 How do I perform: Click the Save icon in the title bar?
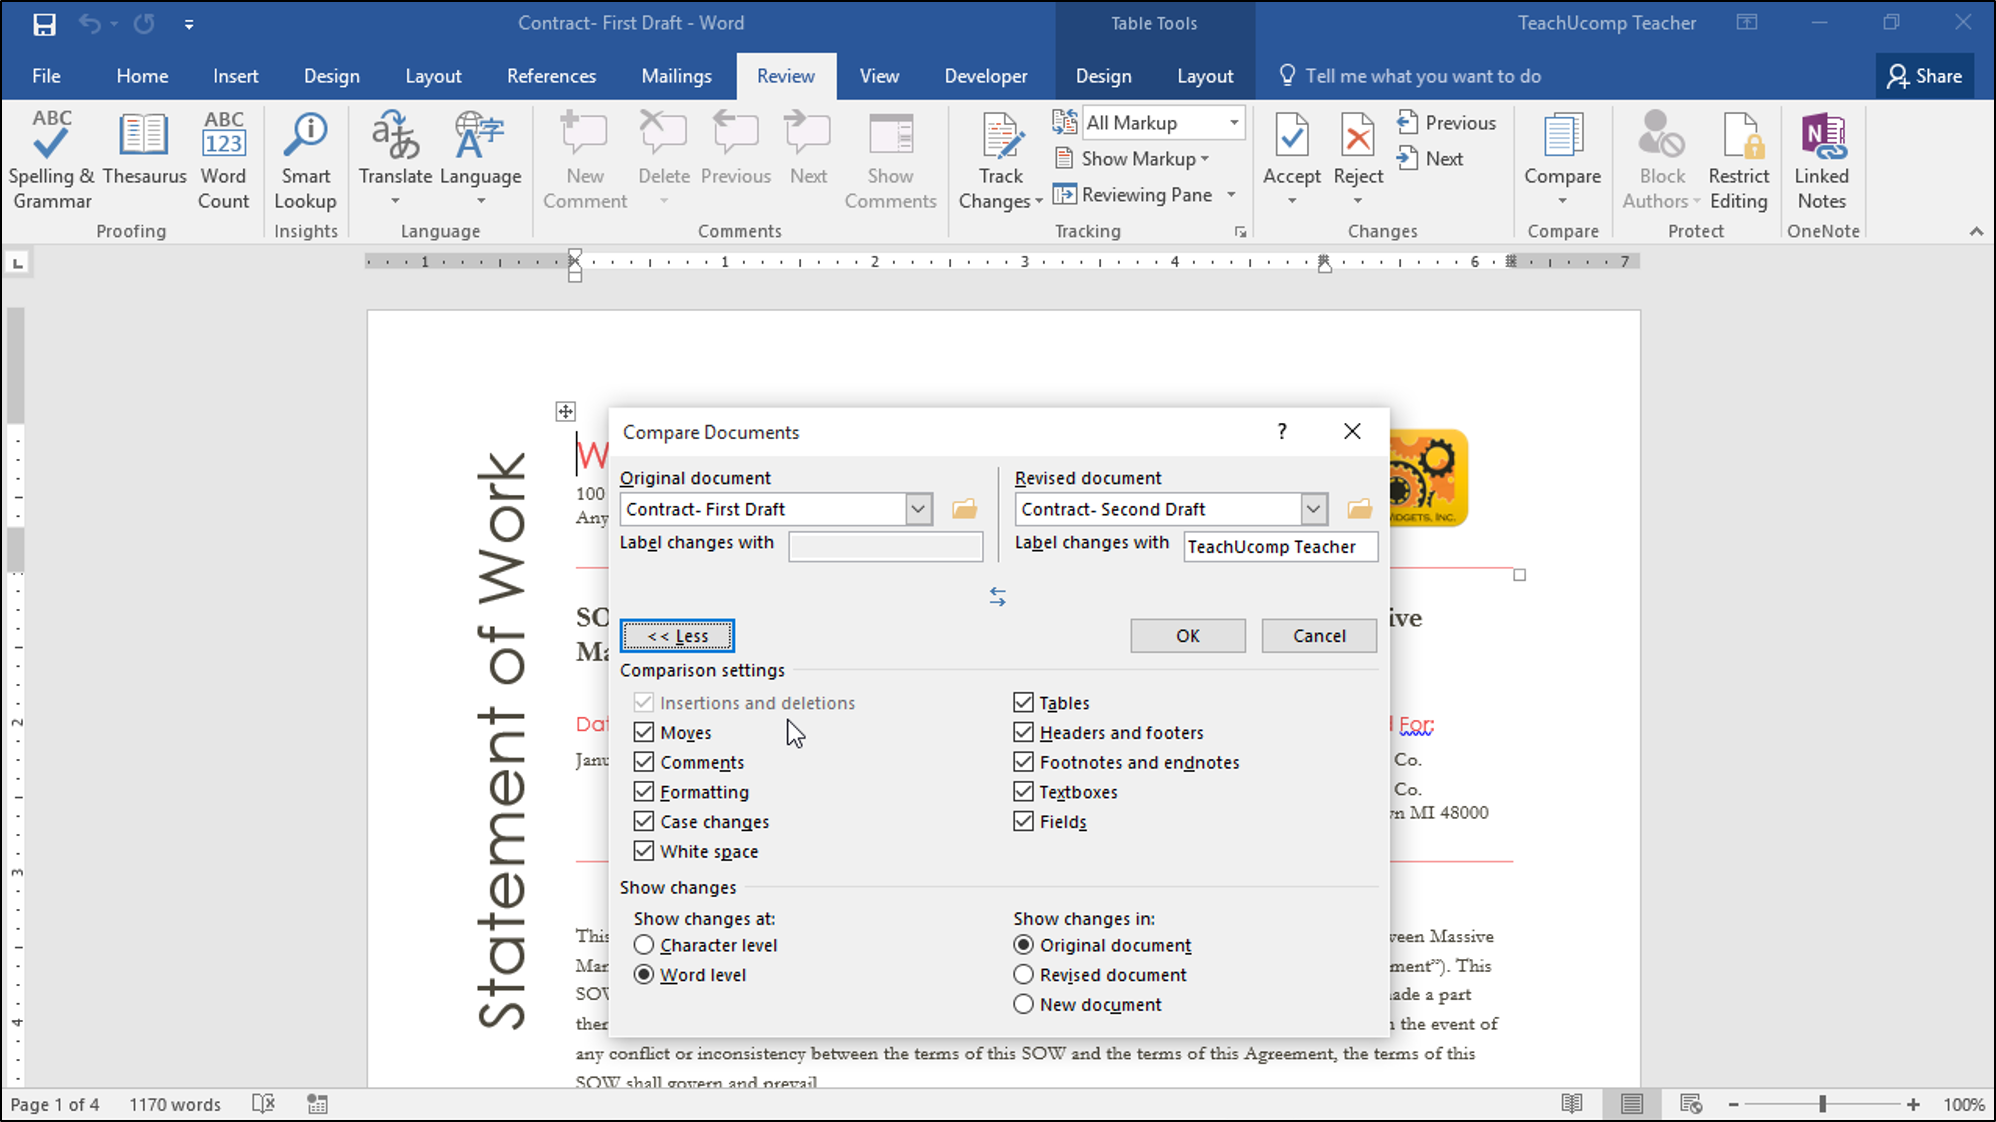pos(44,24)
